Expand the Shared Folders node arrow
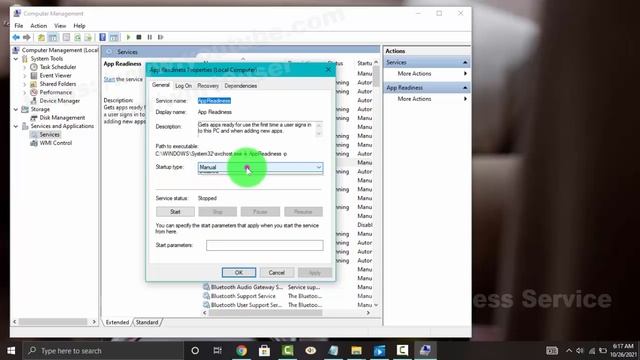Image resolution: width=640 pixels, height=360 pixels. (24, 84)
